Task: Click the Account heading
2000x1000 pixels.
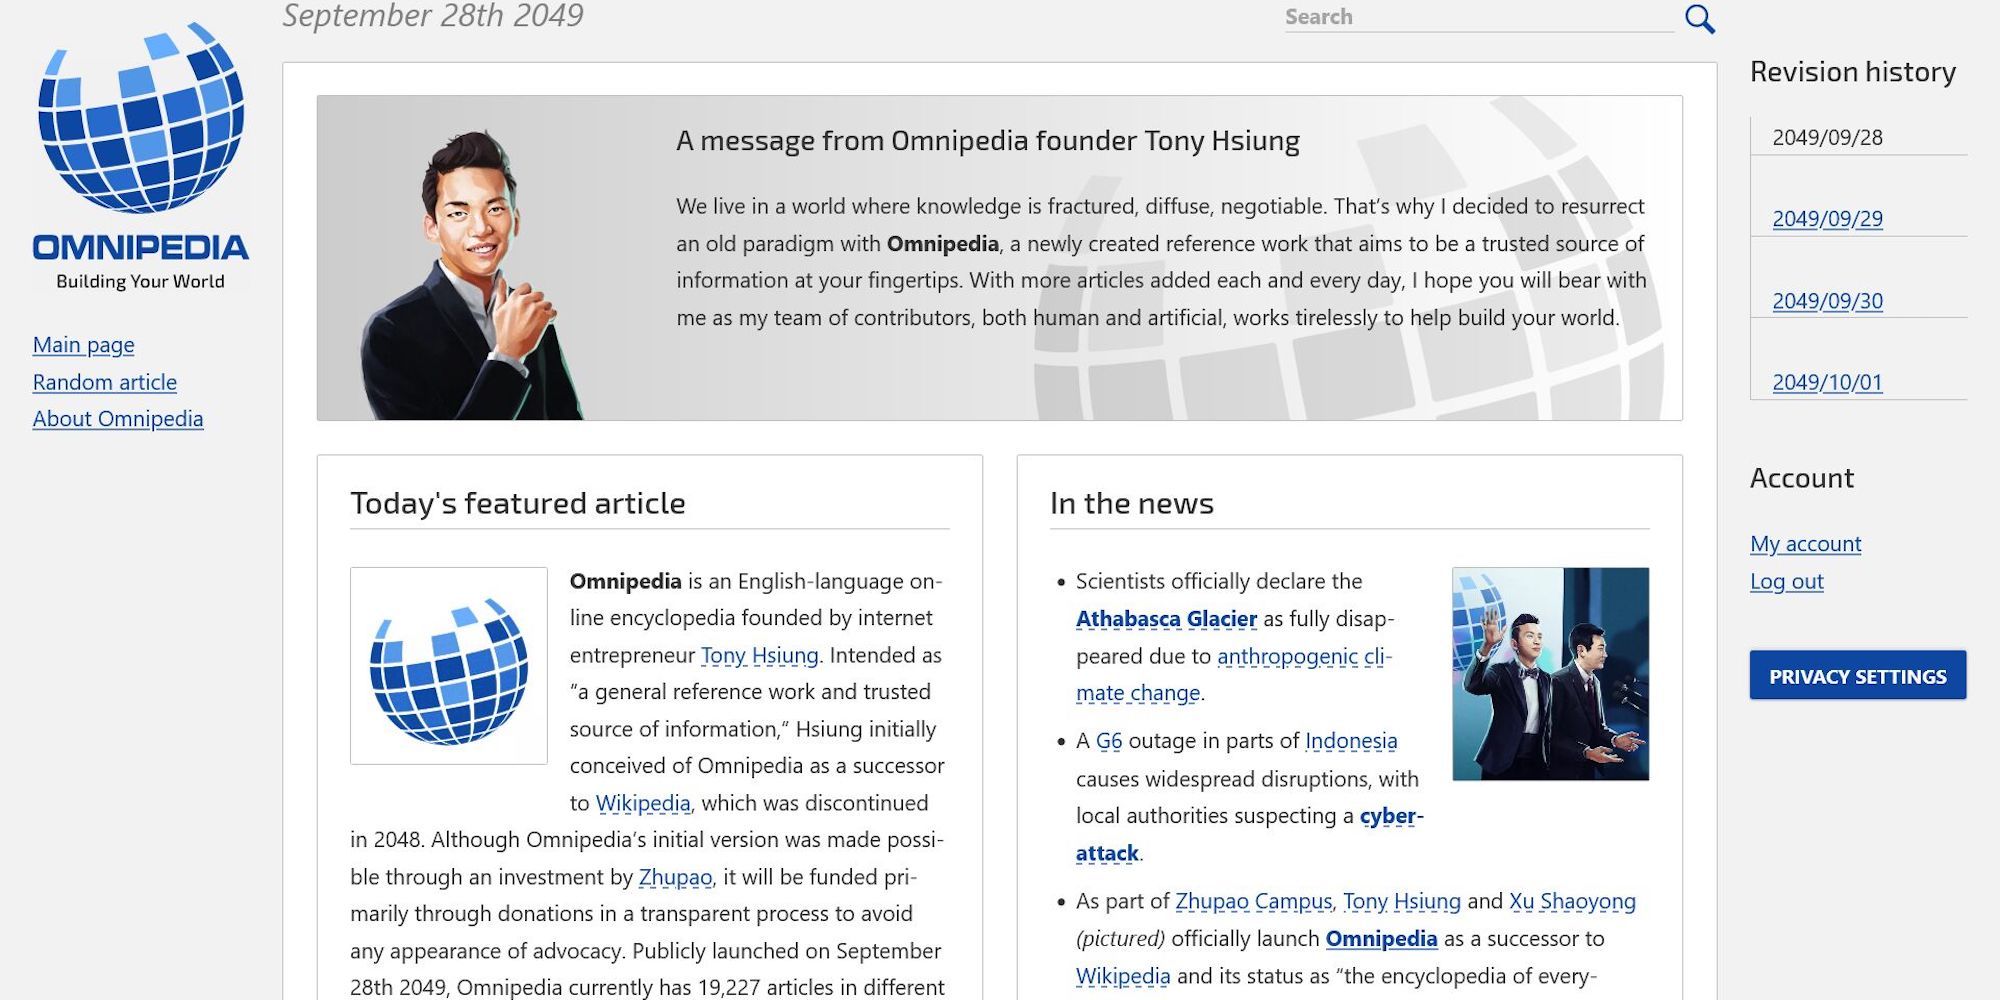Action: coord(1802,478)
